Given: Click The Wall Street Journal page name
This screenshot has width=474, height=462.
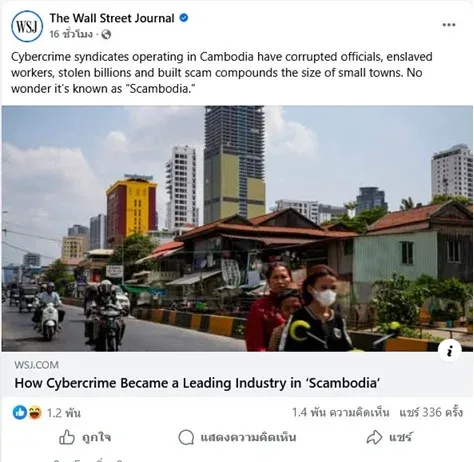Looking at the screenshot, I should point(112,18).
